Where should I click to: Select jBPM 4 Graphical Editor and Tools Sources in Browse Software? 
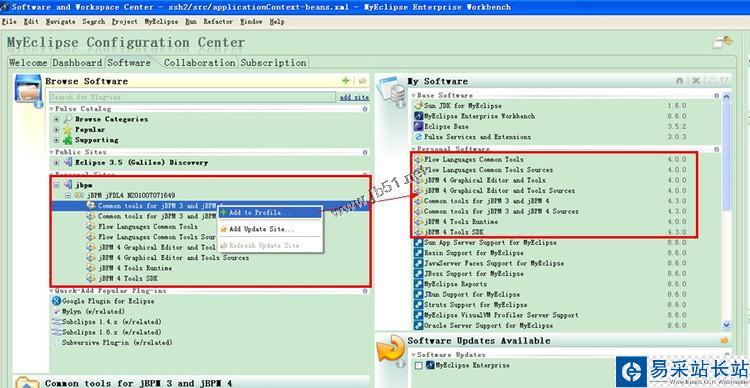(174, 258)
